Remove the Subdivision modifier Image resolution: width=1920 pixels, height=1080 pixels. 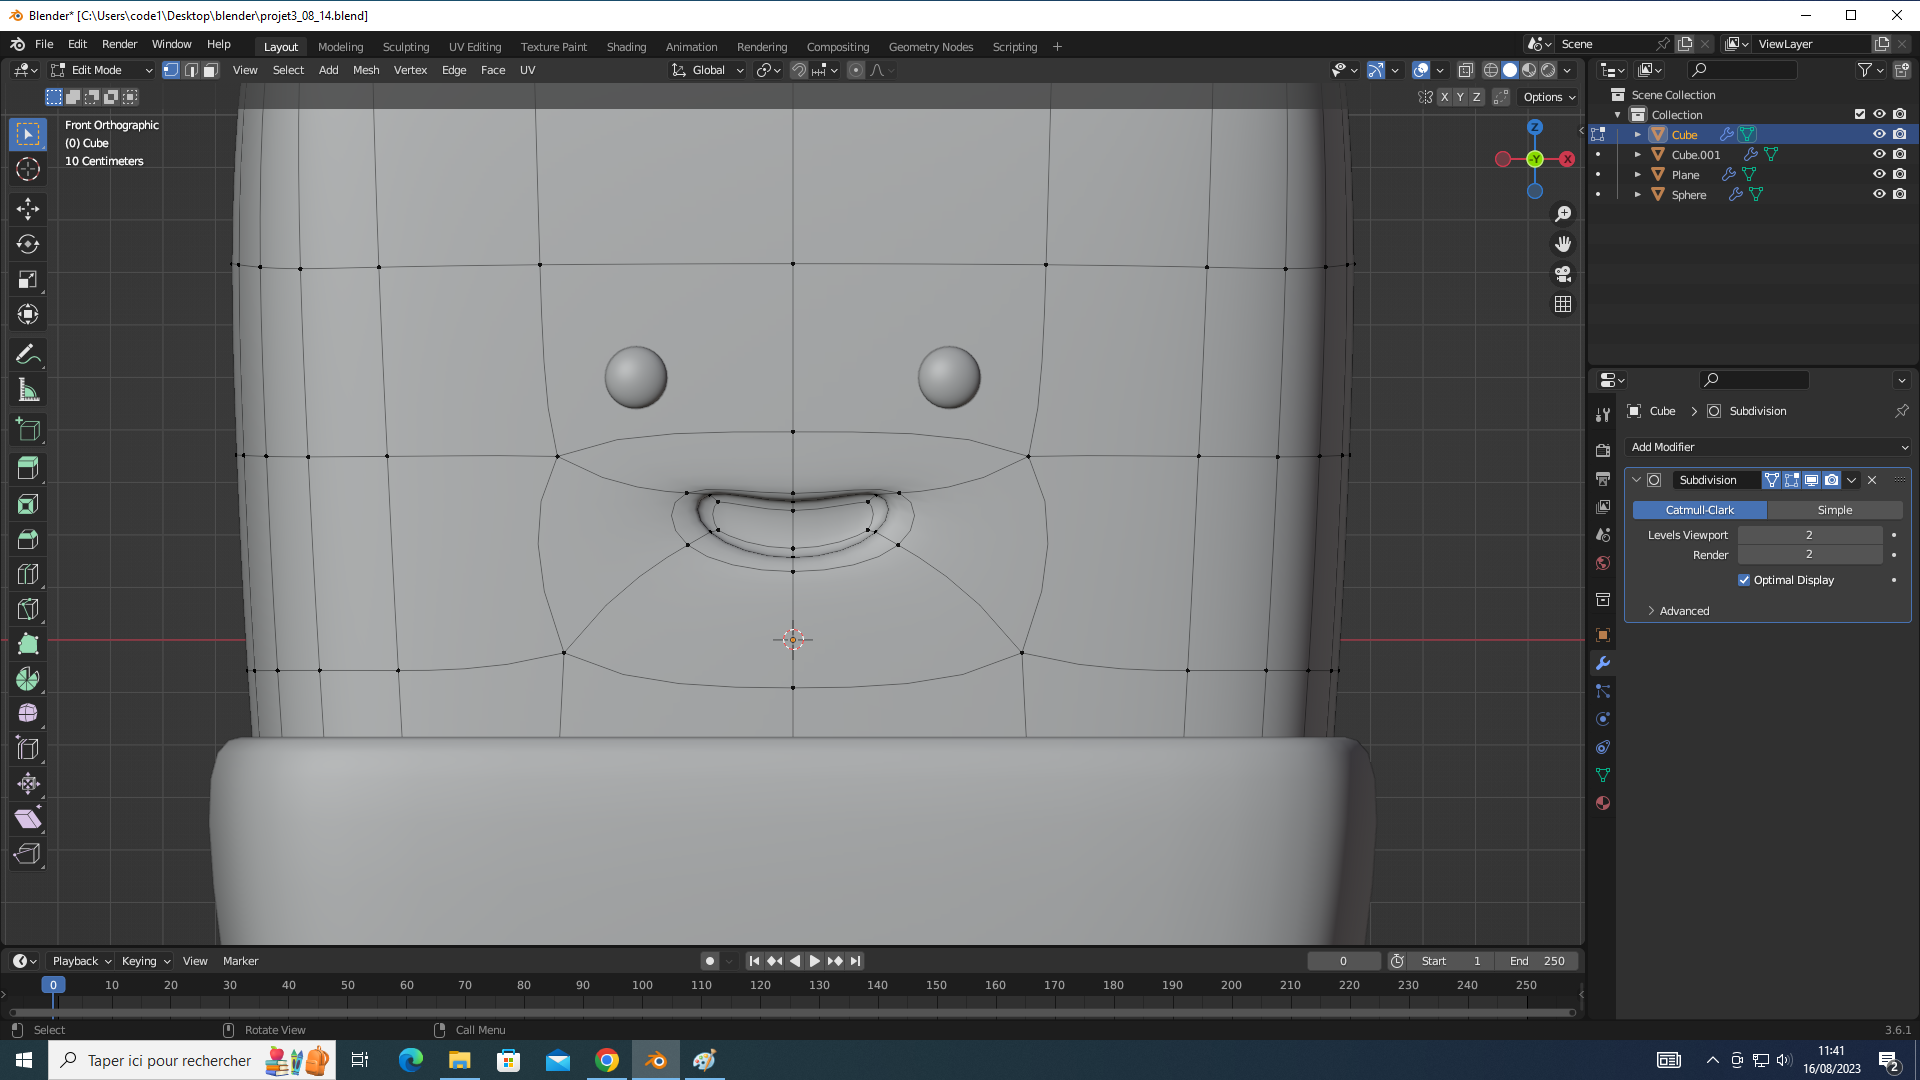coord(1872,480)
